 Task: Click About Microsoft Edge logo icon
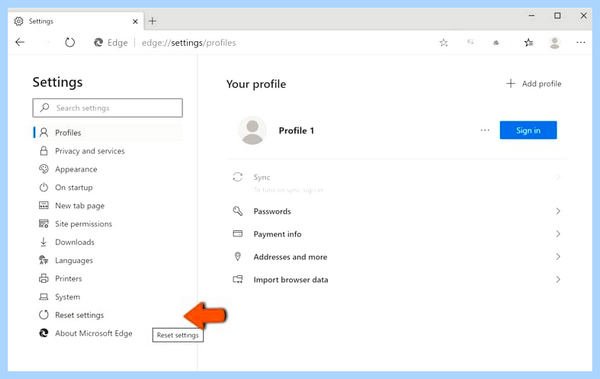[44, 333]
